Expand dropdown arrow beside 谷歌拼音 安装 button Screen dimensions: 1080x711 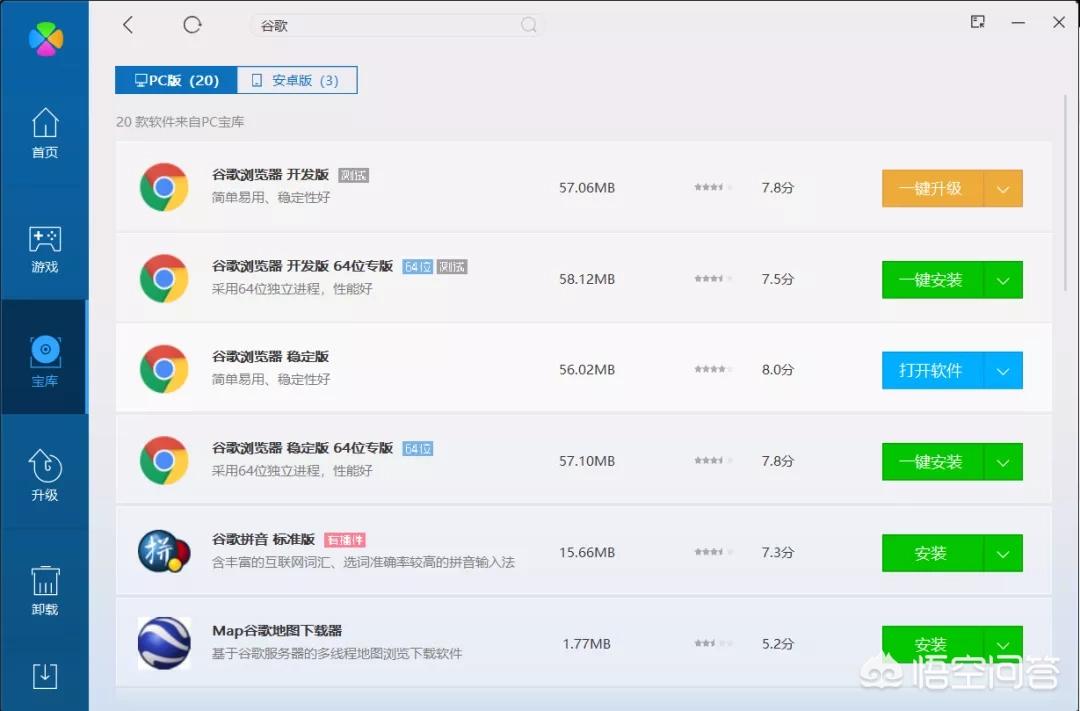coord(1003,553)
